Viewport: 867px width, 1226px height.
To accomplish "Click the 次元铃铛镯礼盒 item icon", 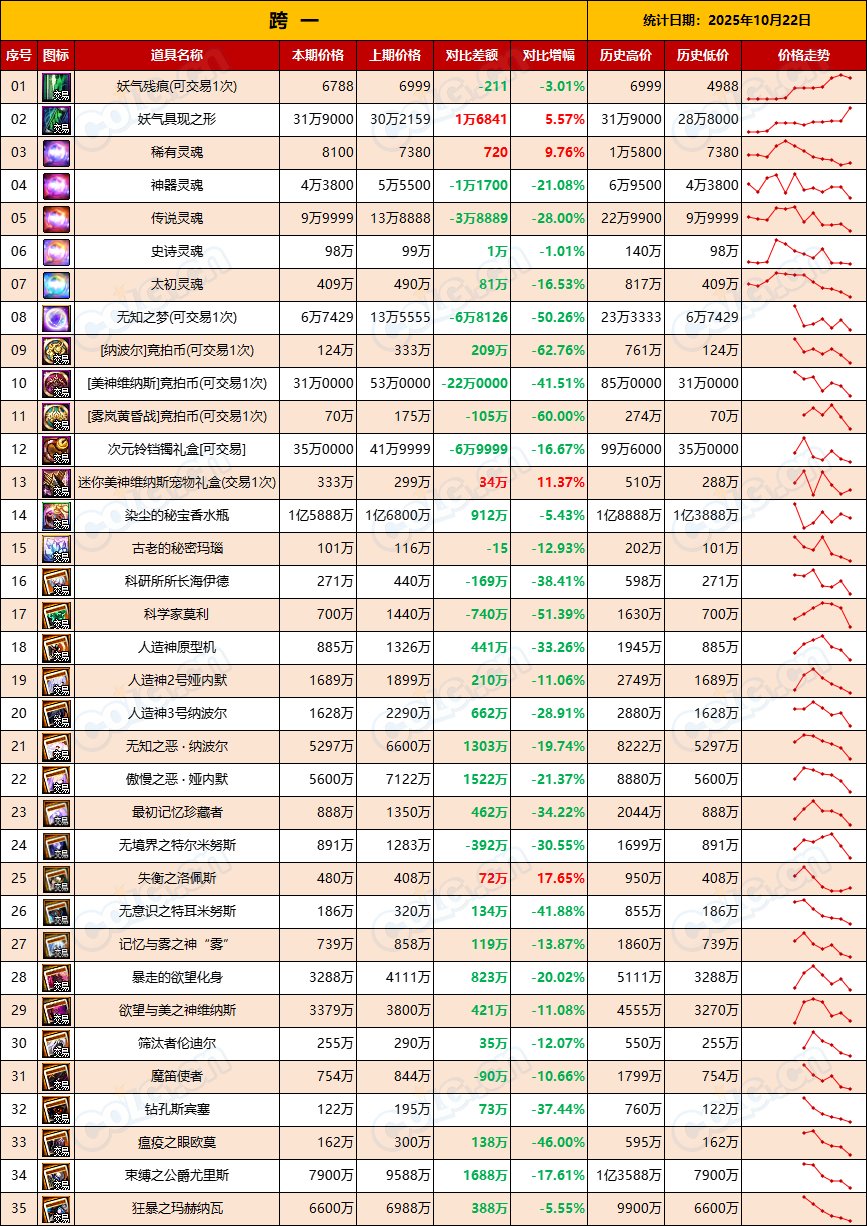I will (x=56, y=450).
